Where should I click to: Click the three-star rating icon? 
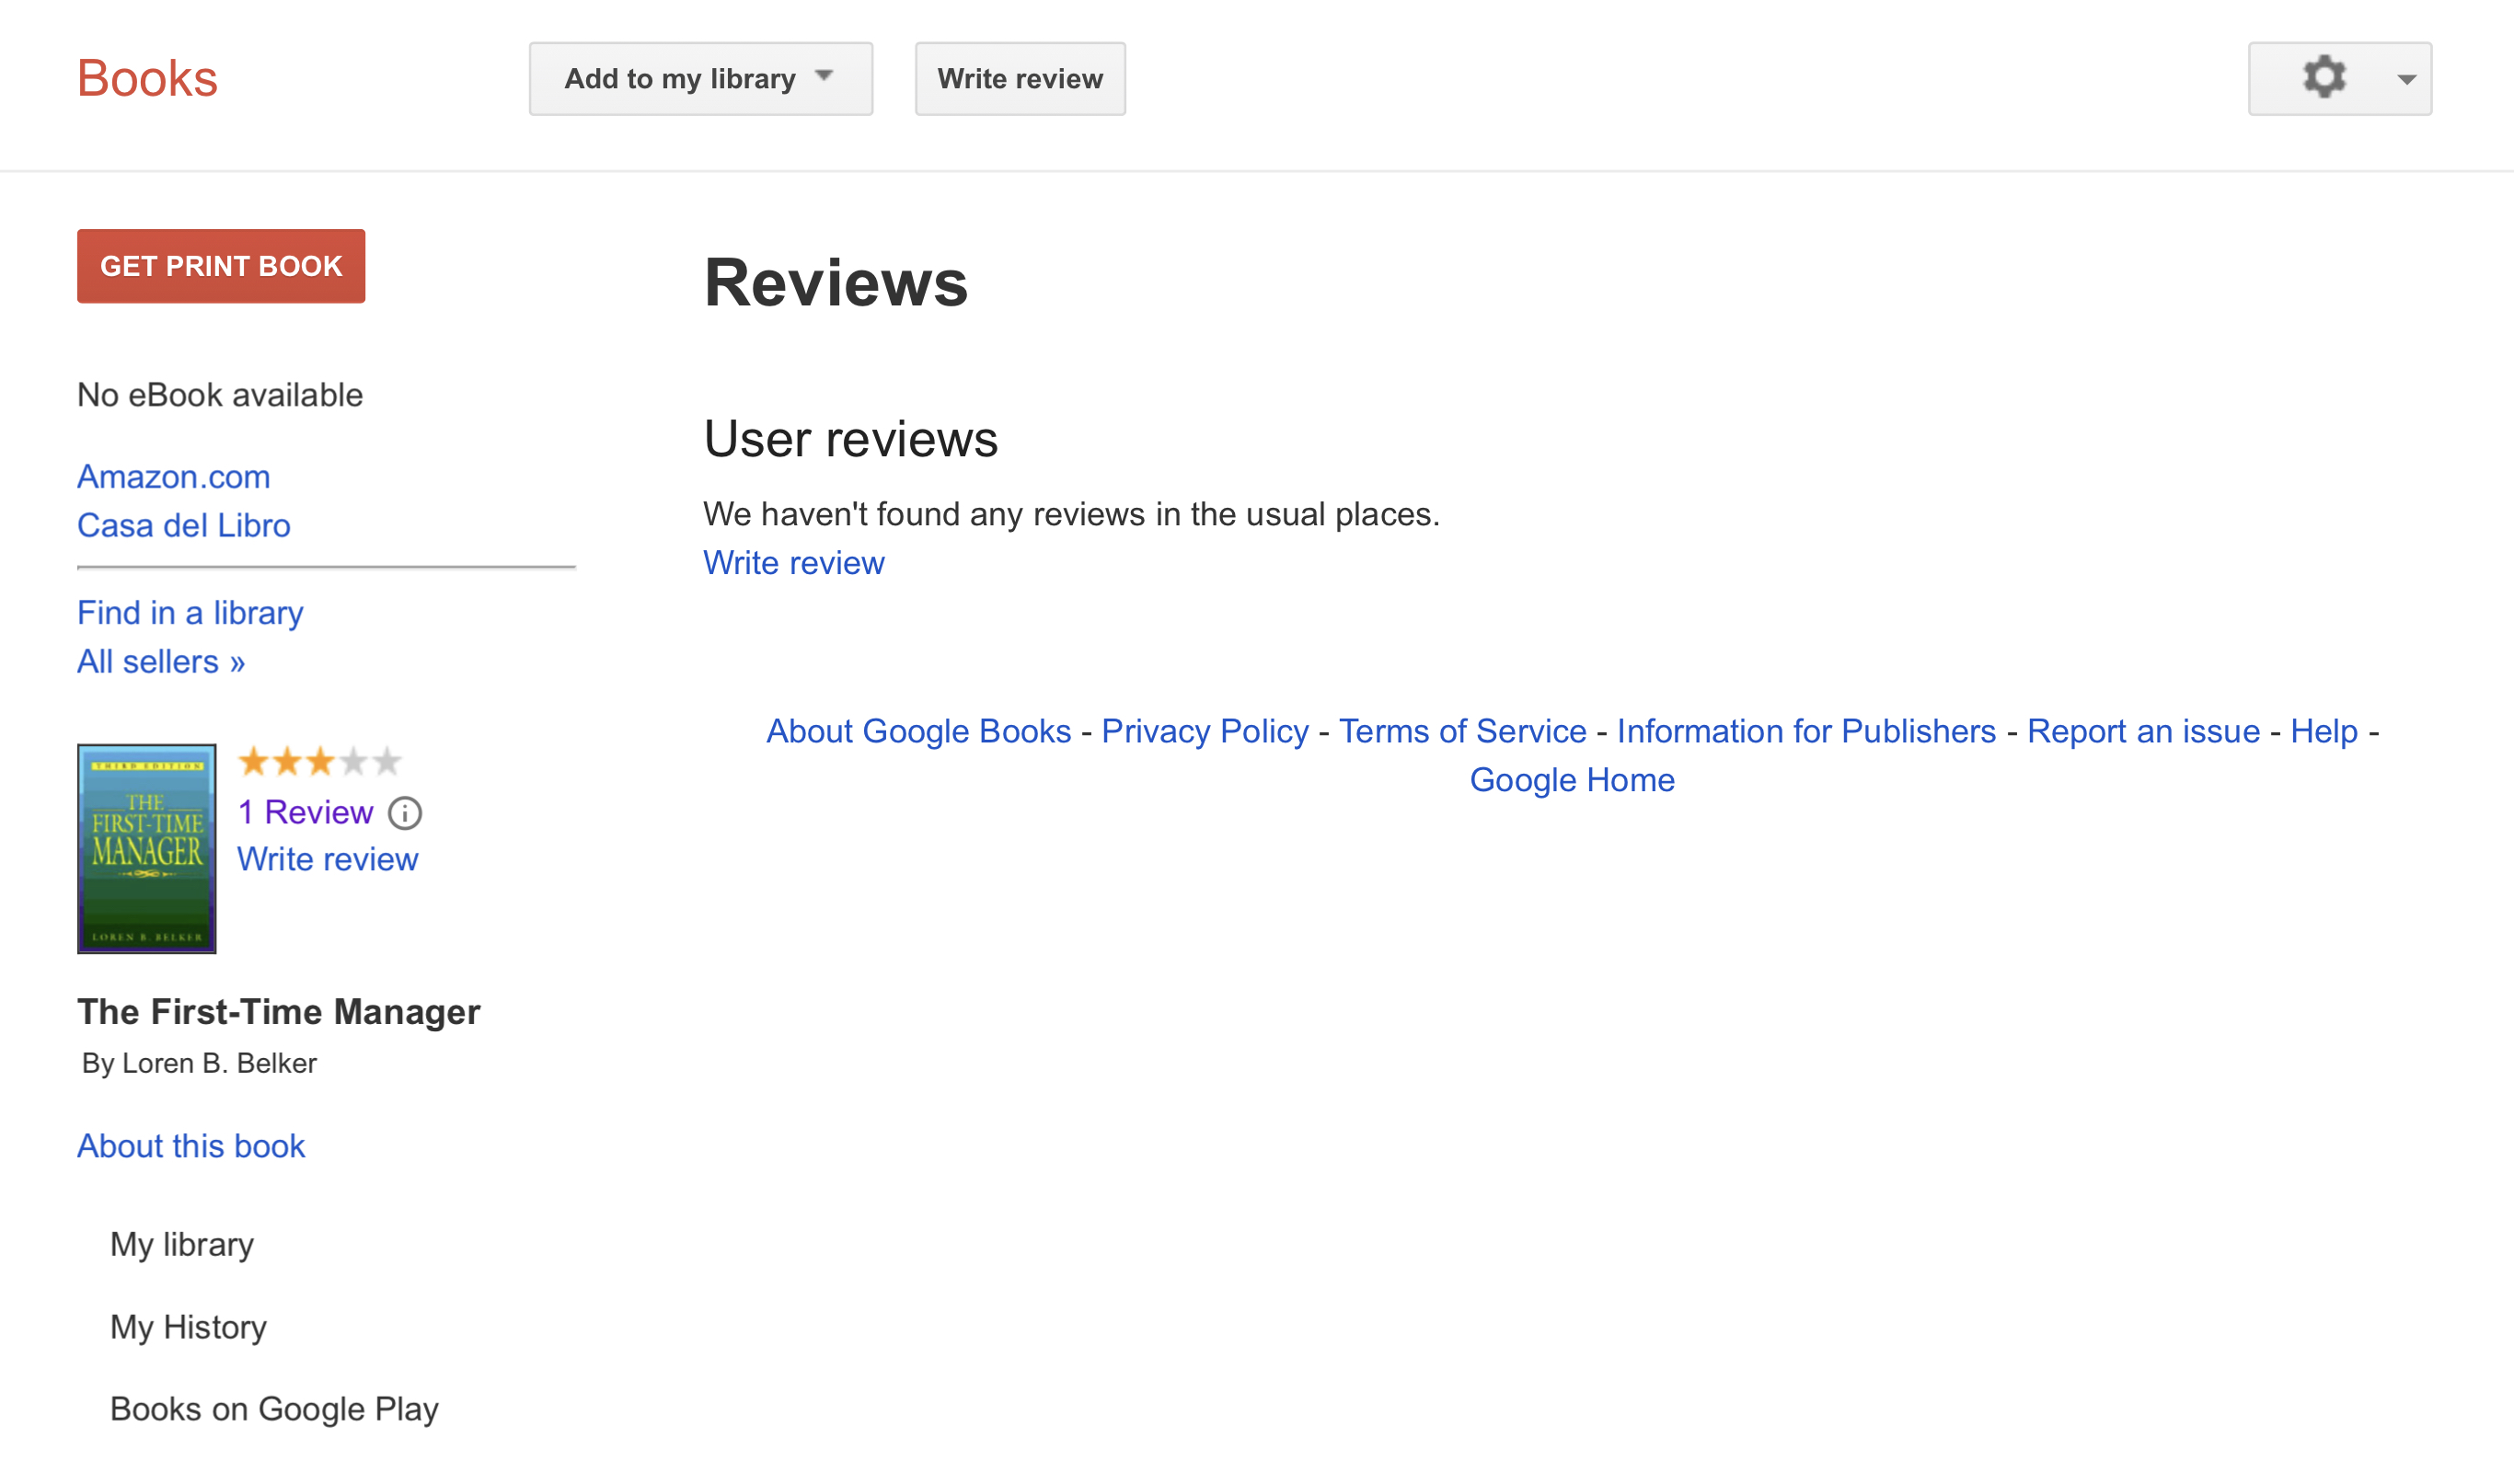click(x=320, y=762)
